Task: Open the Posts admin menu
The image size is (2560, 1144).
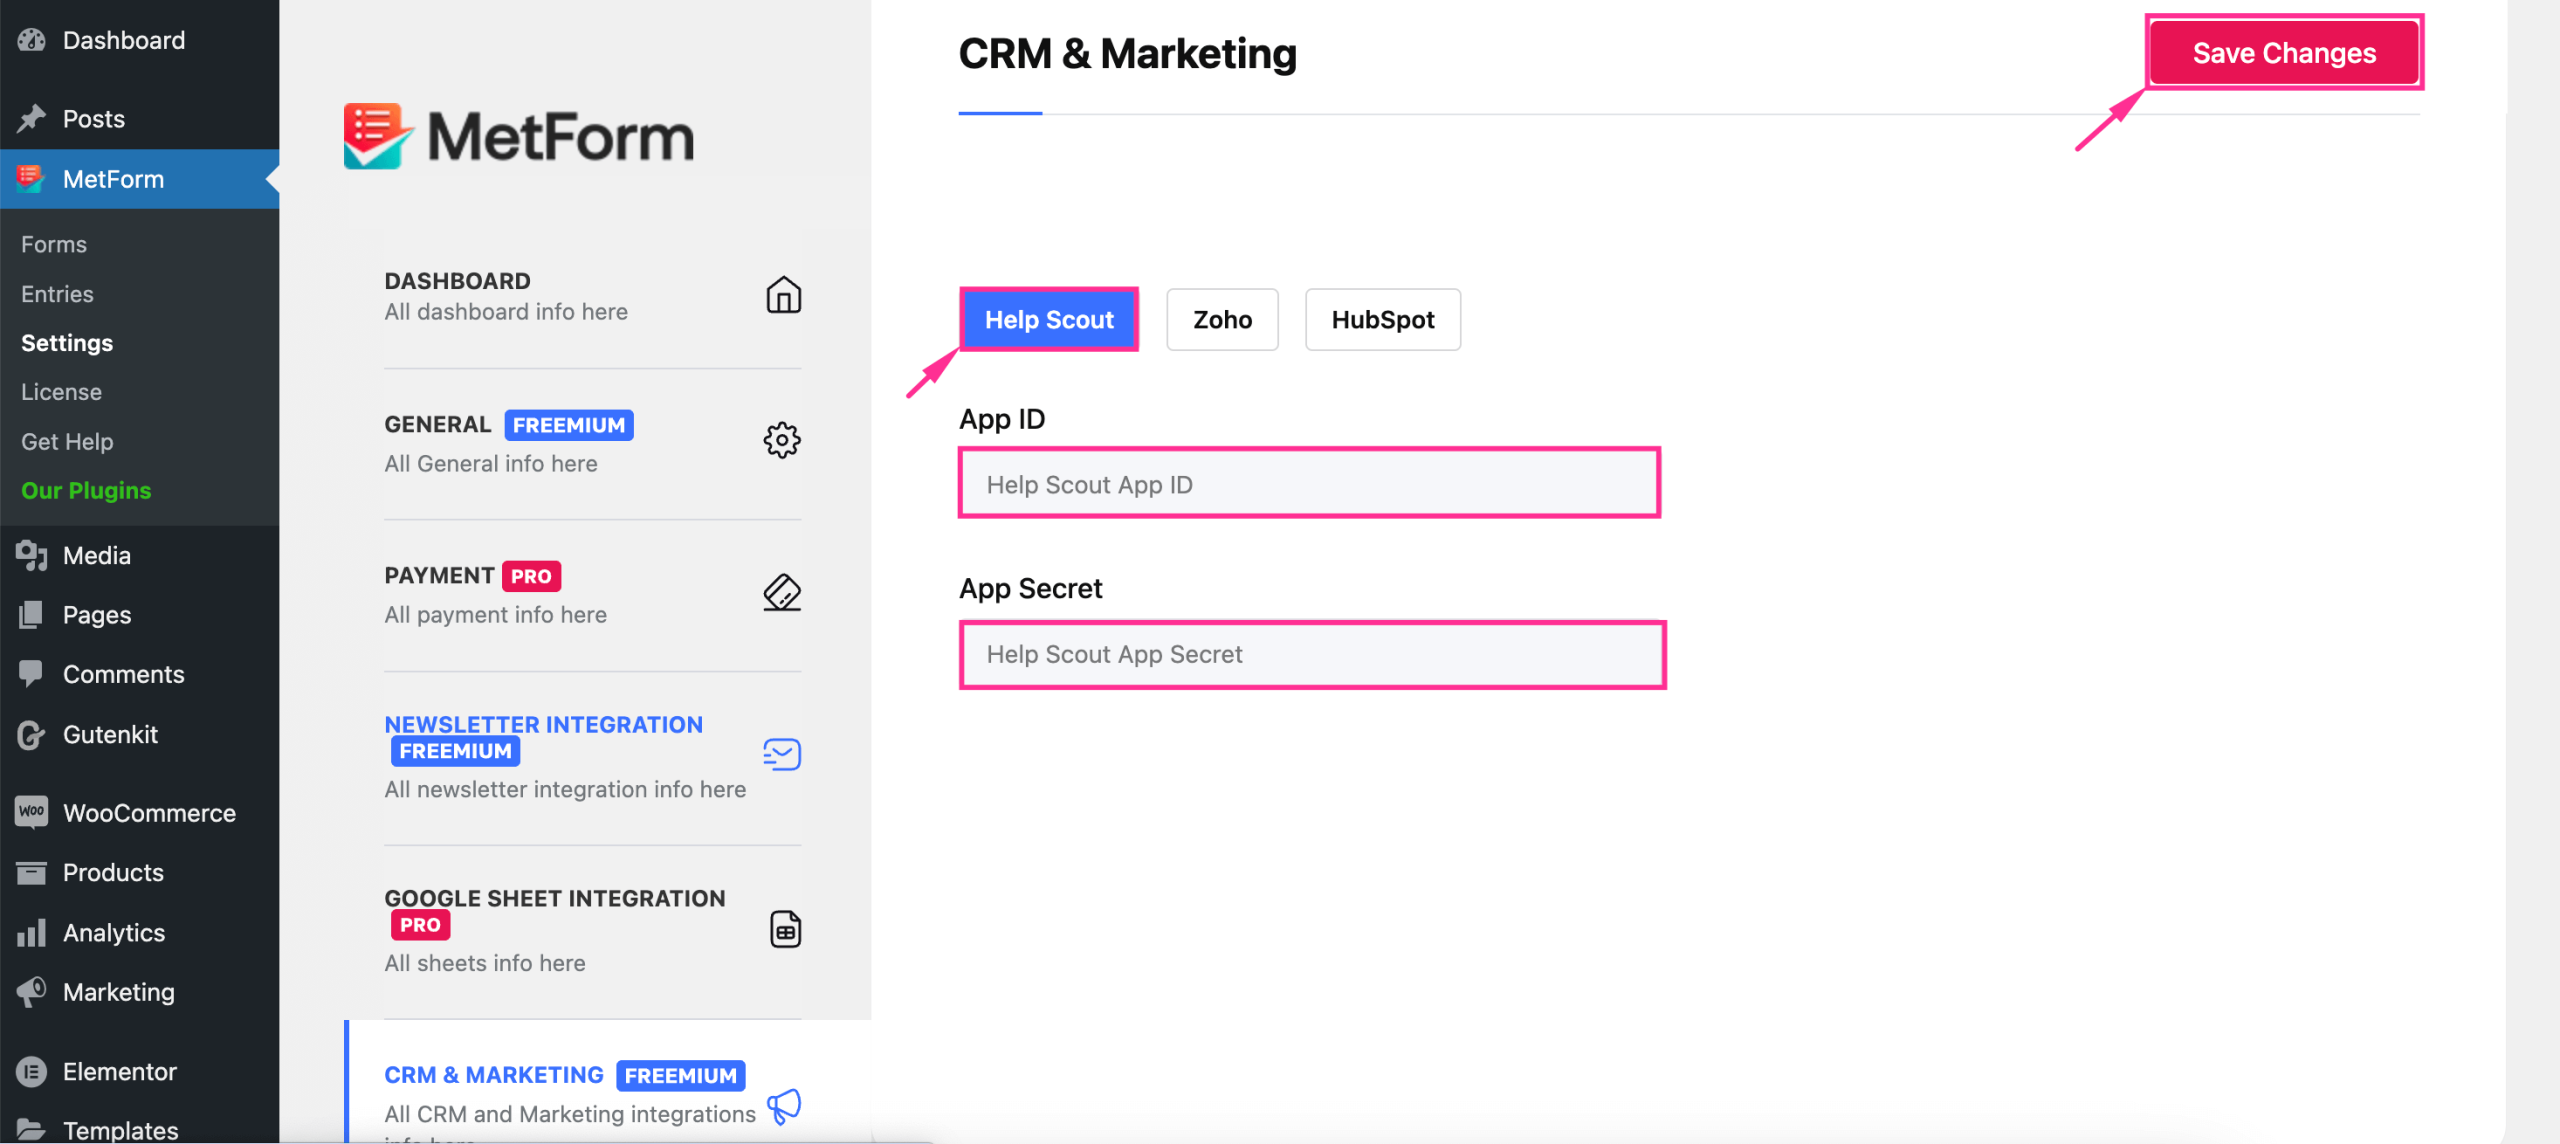Action: coord(140,119)
